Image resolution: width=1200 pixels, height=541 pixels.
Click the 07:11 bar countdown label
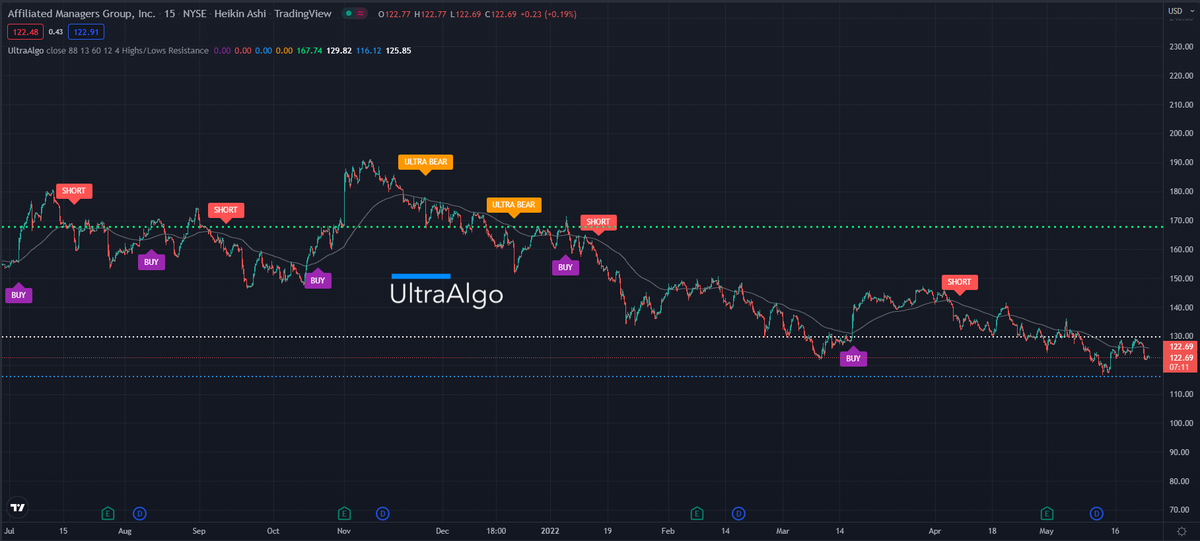(1178, 368)
